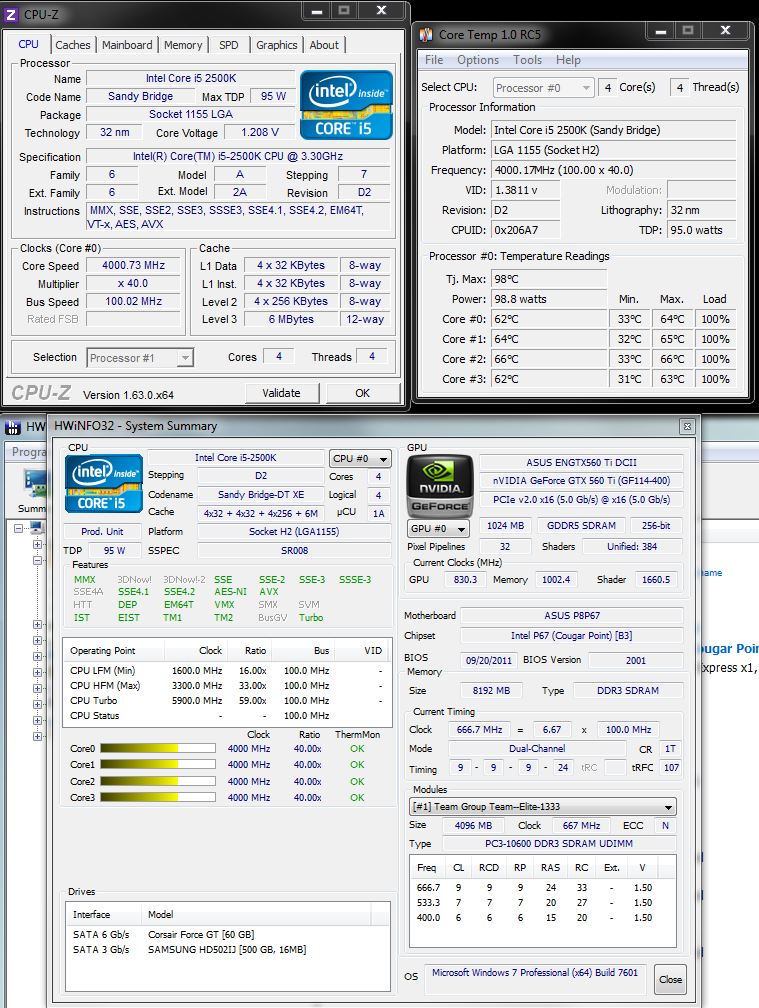
Task: Open the File menu in Core Temp
Action: click(434, 60)
